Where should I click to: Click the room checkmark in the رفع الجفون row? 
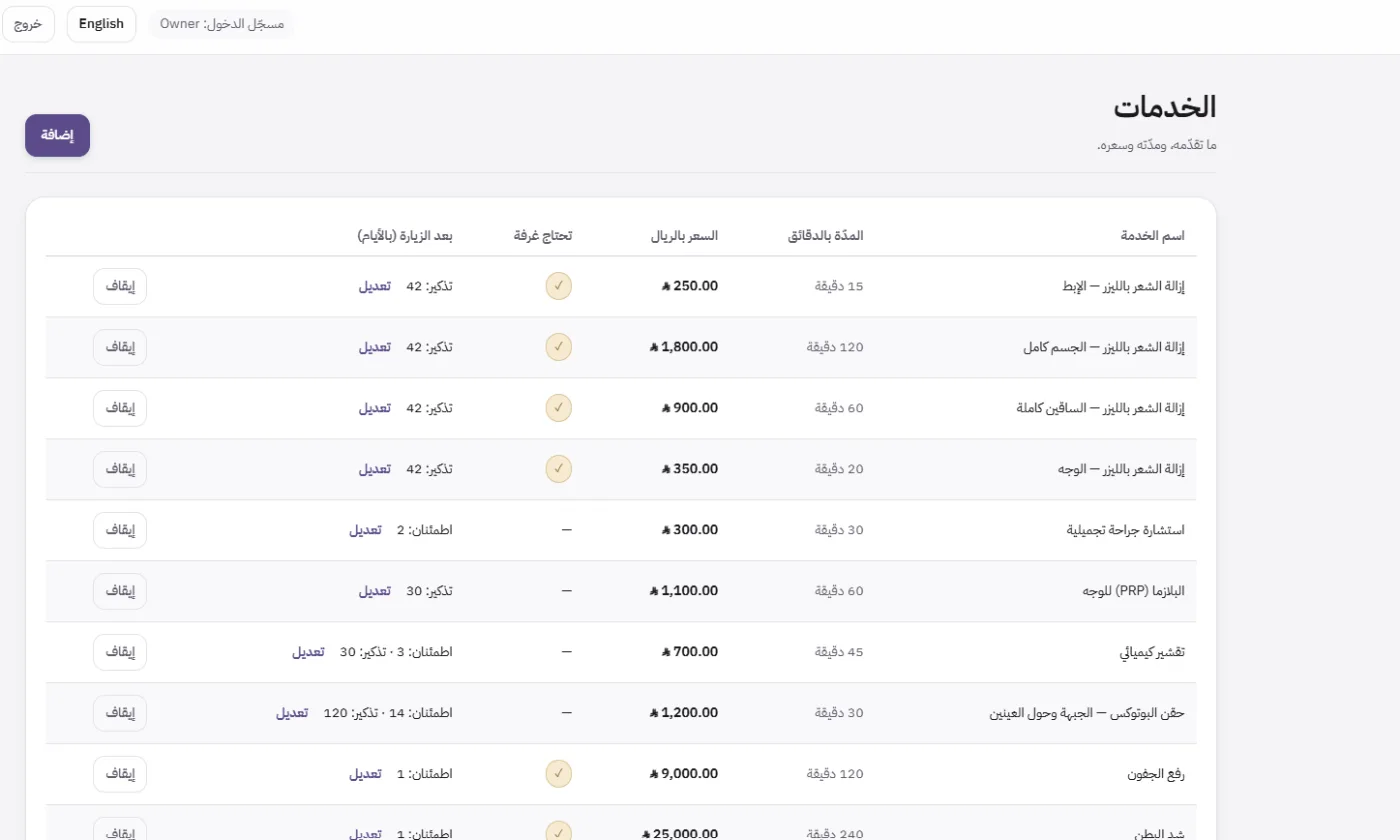point(558,774)
